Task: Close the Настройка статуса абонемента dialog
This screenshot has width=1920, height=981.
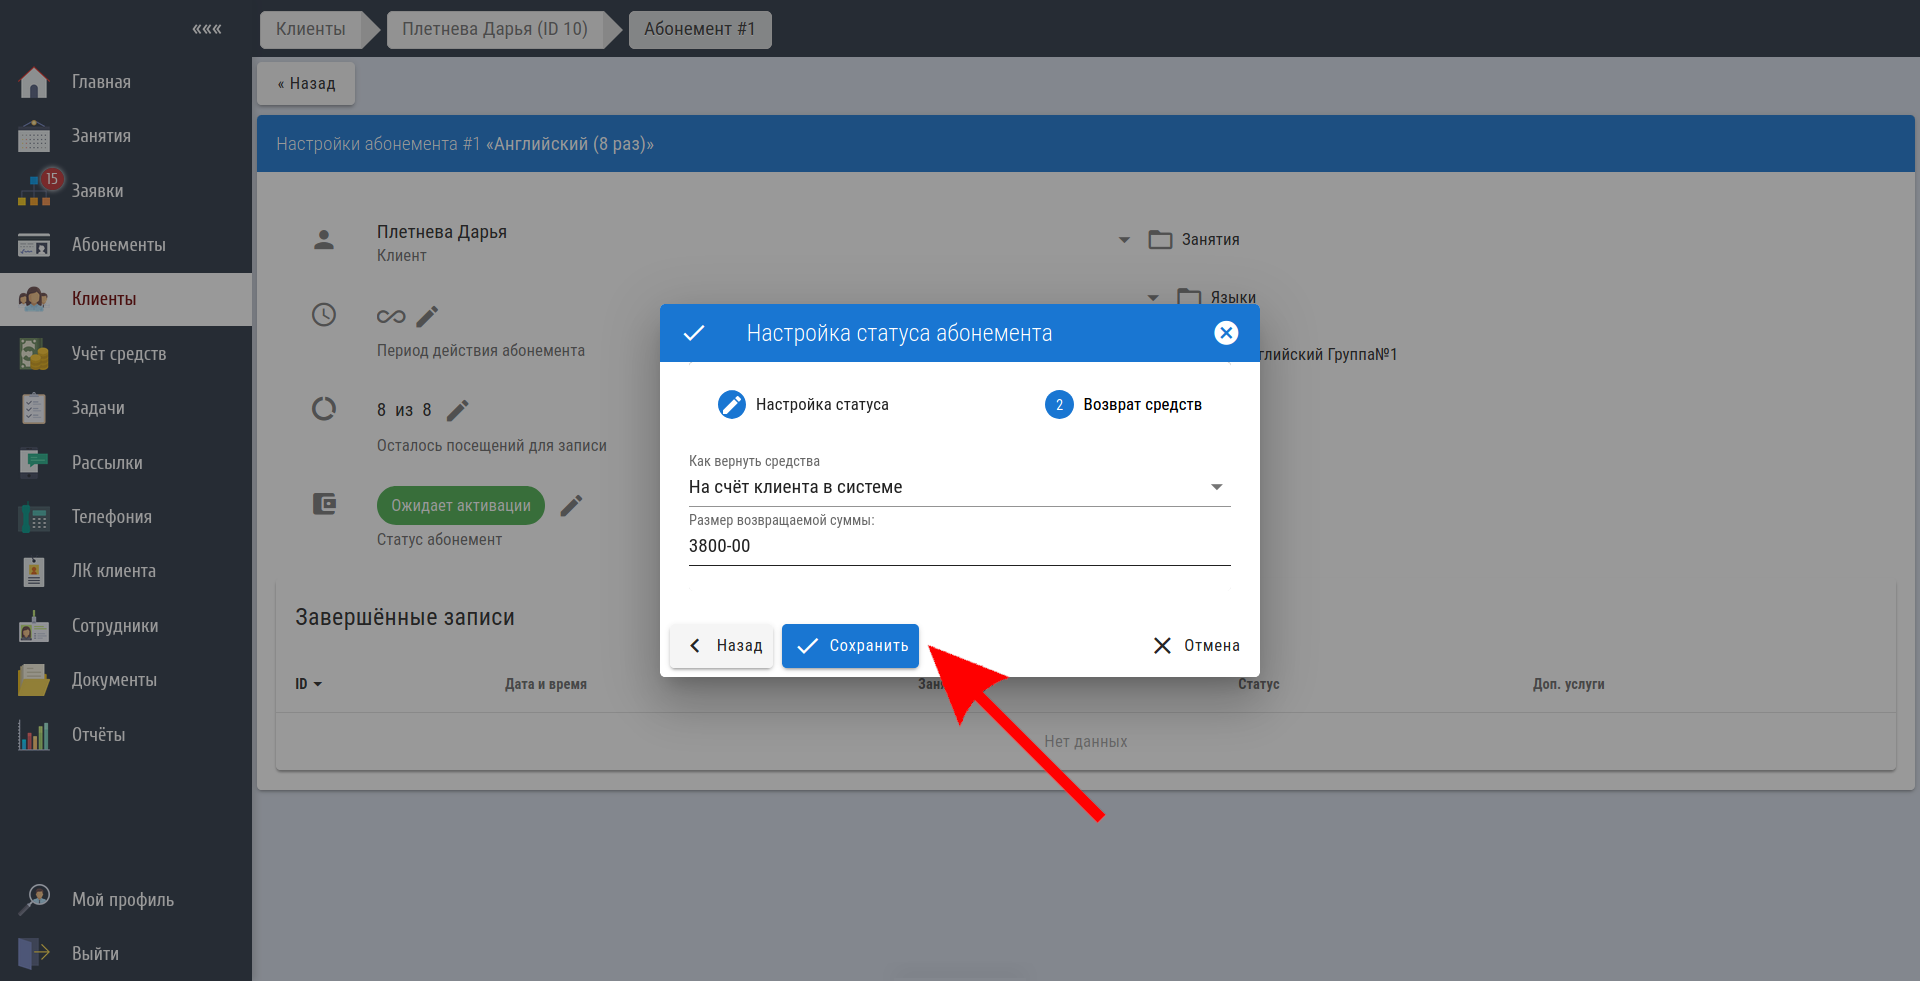Action: [1226, 333]
